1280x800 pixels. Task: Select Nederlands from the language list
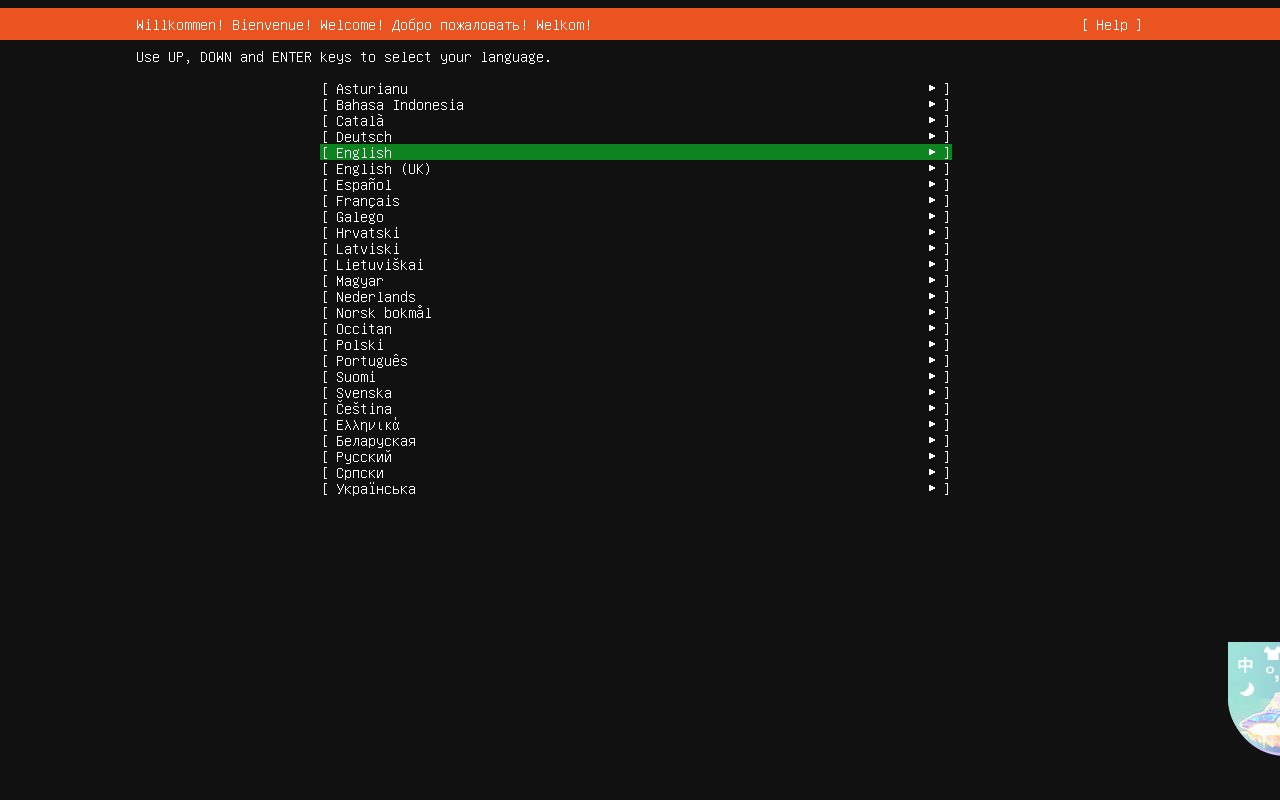(x=375, y=297)
